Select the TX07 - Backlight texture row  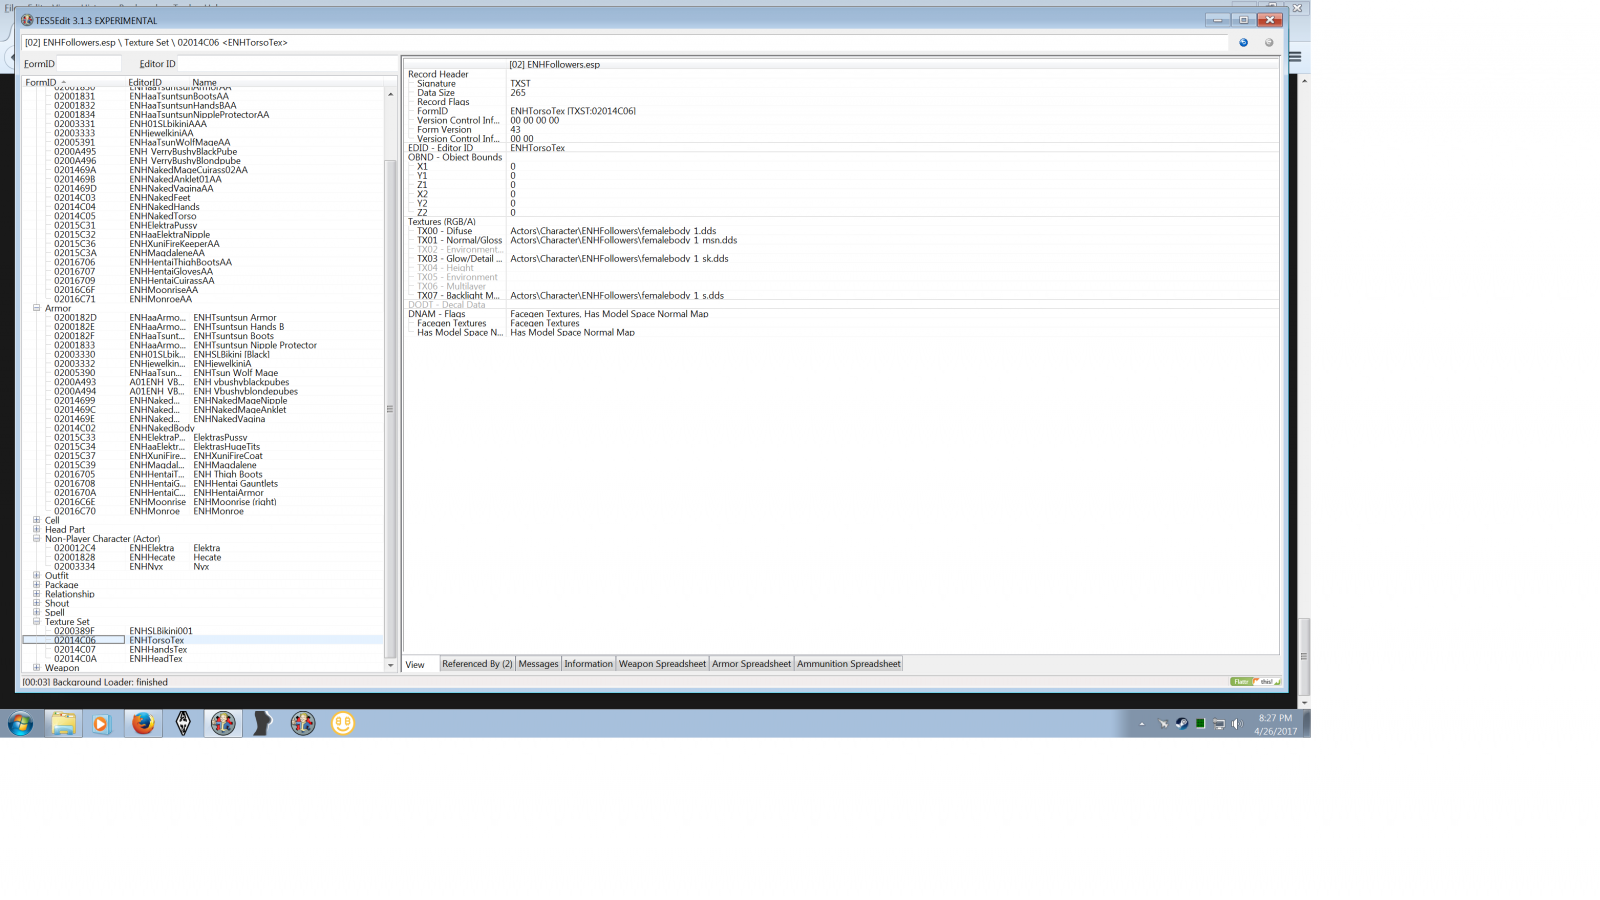[x=842, y=295]
